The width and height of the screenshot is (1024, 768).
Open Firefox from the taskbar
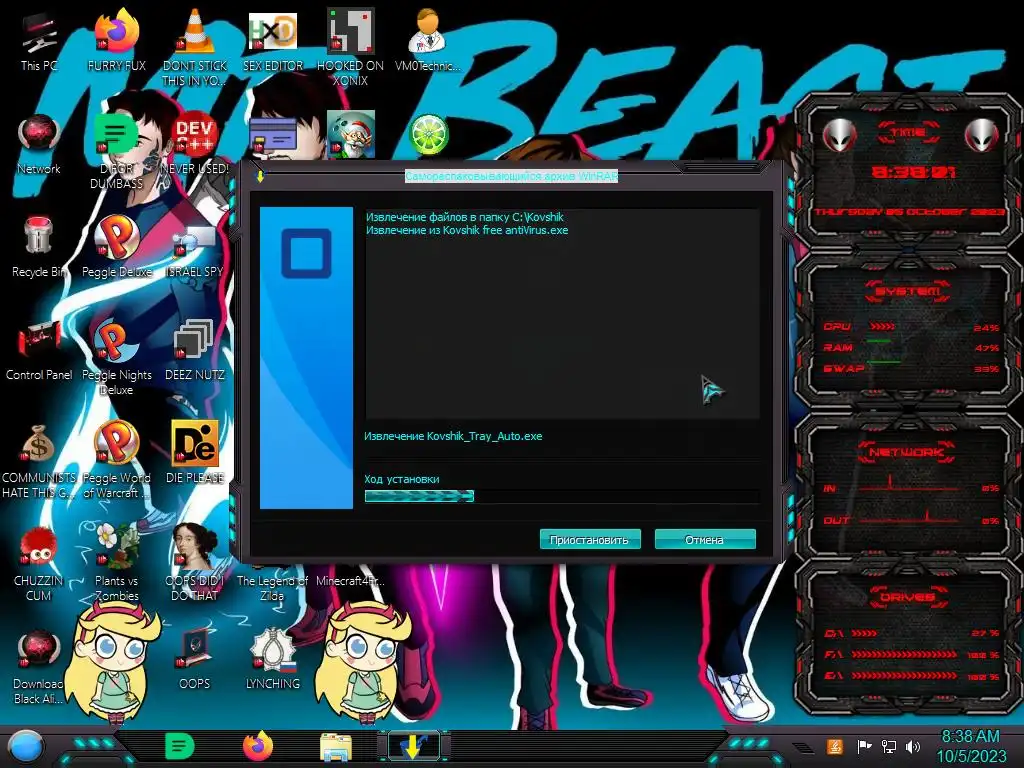[258, 746]
